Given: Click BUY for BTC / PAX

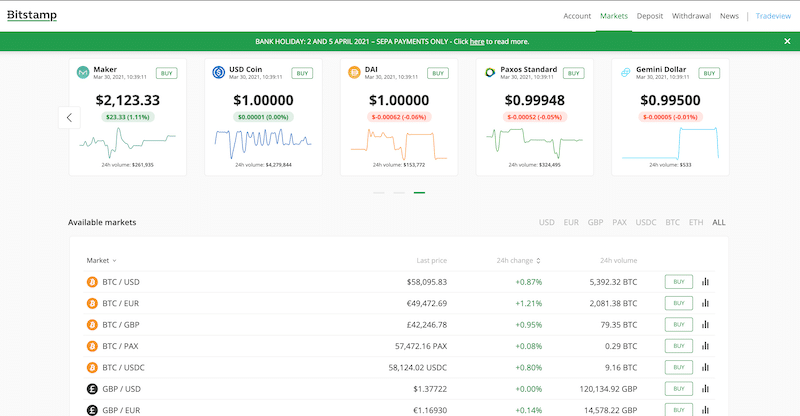Looking at the screenshot, I should point(679,346).
